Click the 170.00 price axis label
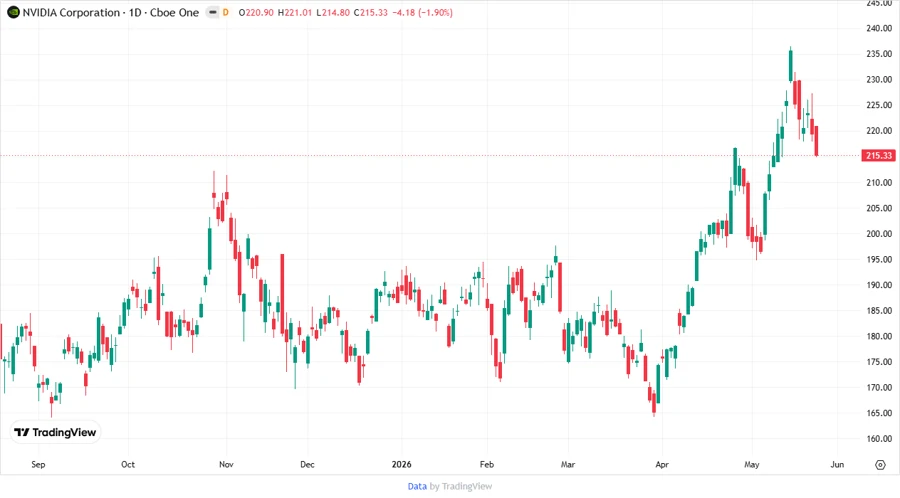This screenshot has height=498, width=900. click(x=879, y=387)
